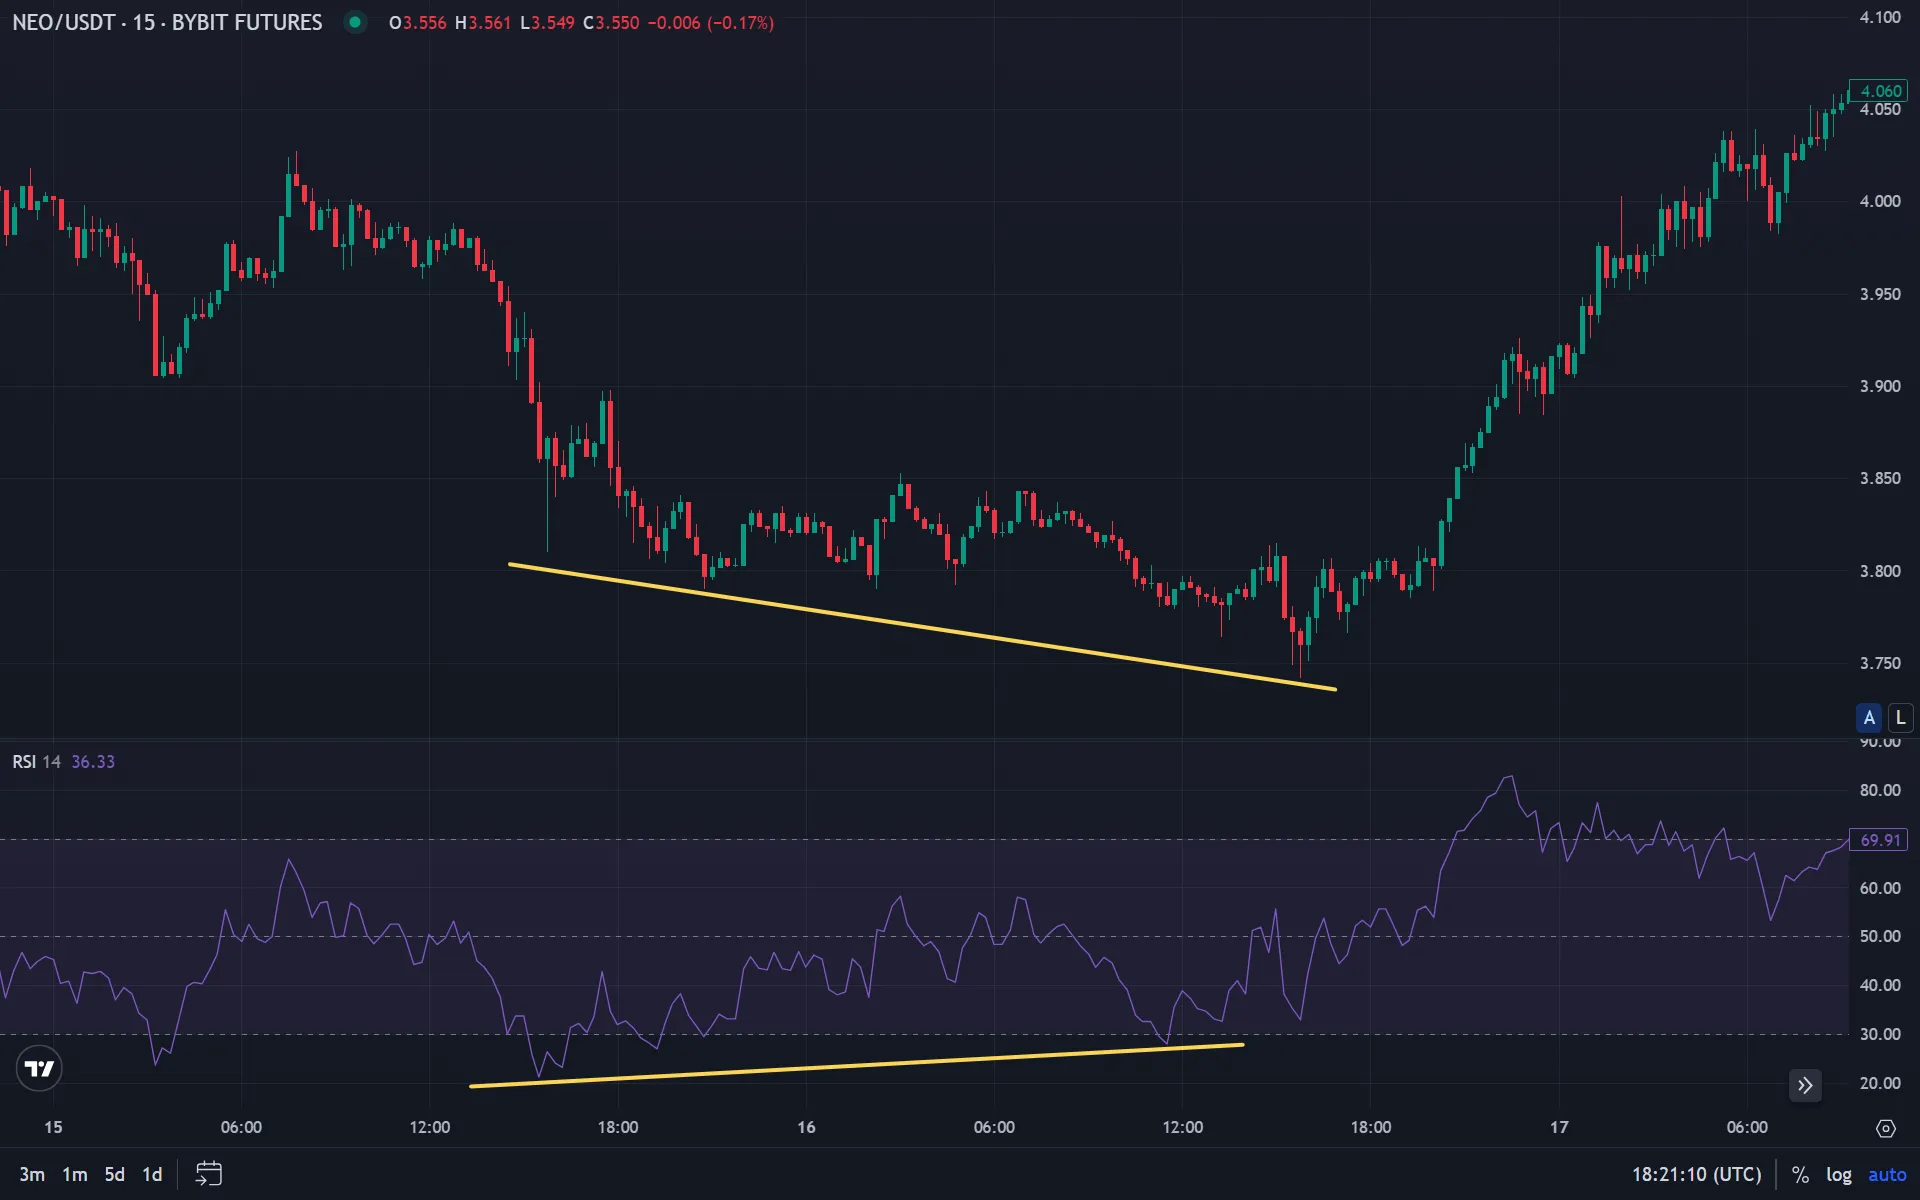The width and height of the screenshot is (1920, 1200).
Task: Toggle the A auto-scale button
Action: click(1868, 718)
